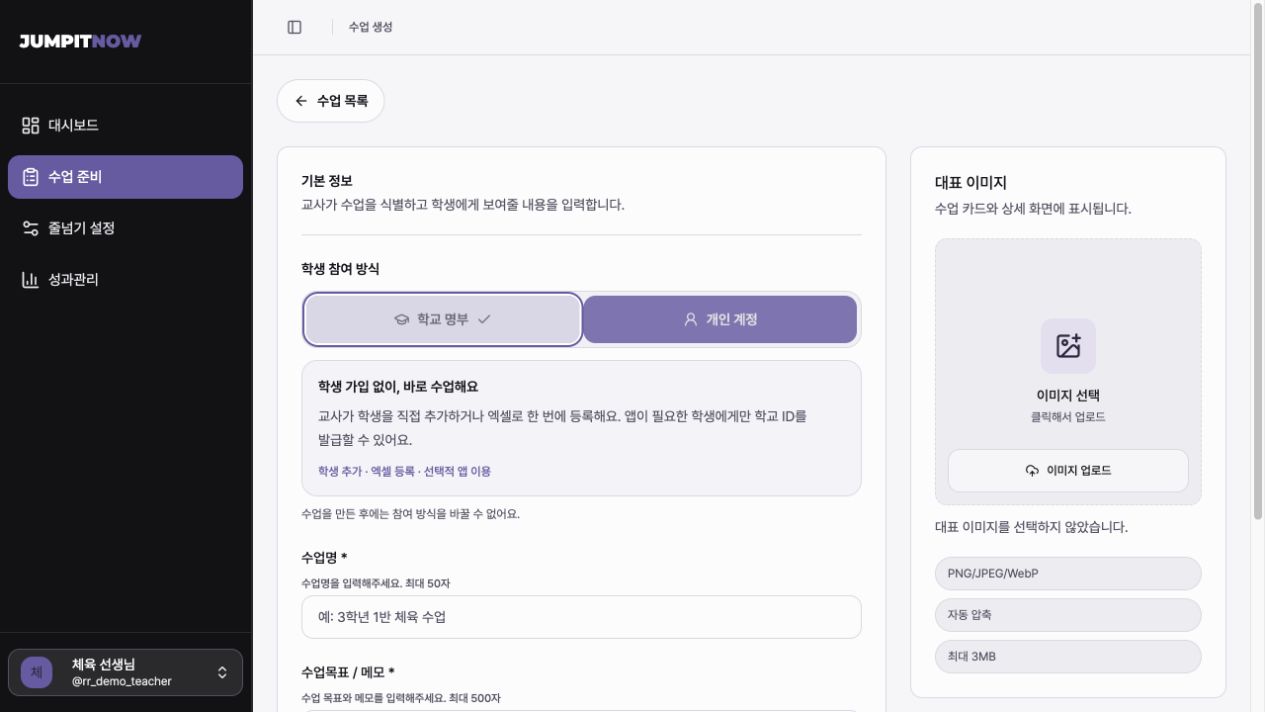The width and height of the screenshot is (1265, 712).
Task: Expand the 체육 선생님 account switcher
Action: (125, 673)
